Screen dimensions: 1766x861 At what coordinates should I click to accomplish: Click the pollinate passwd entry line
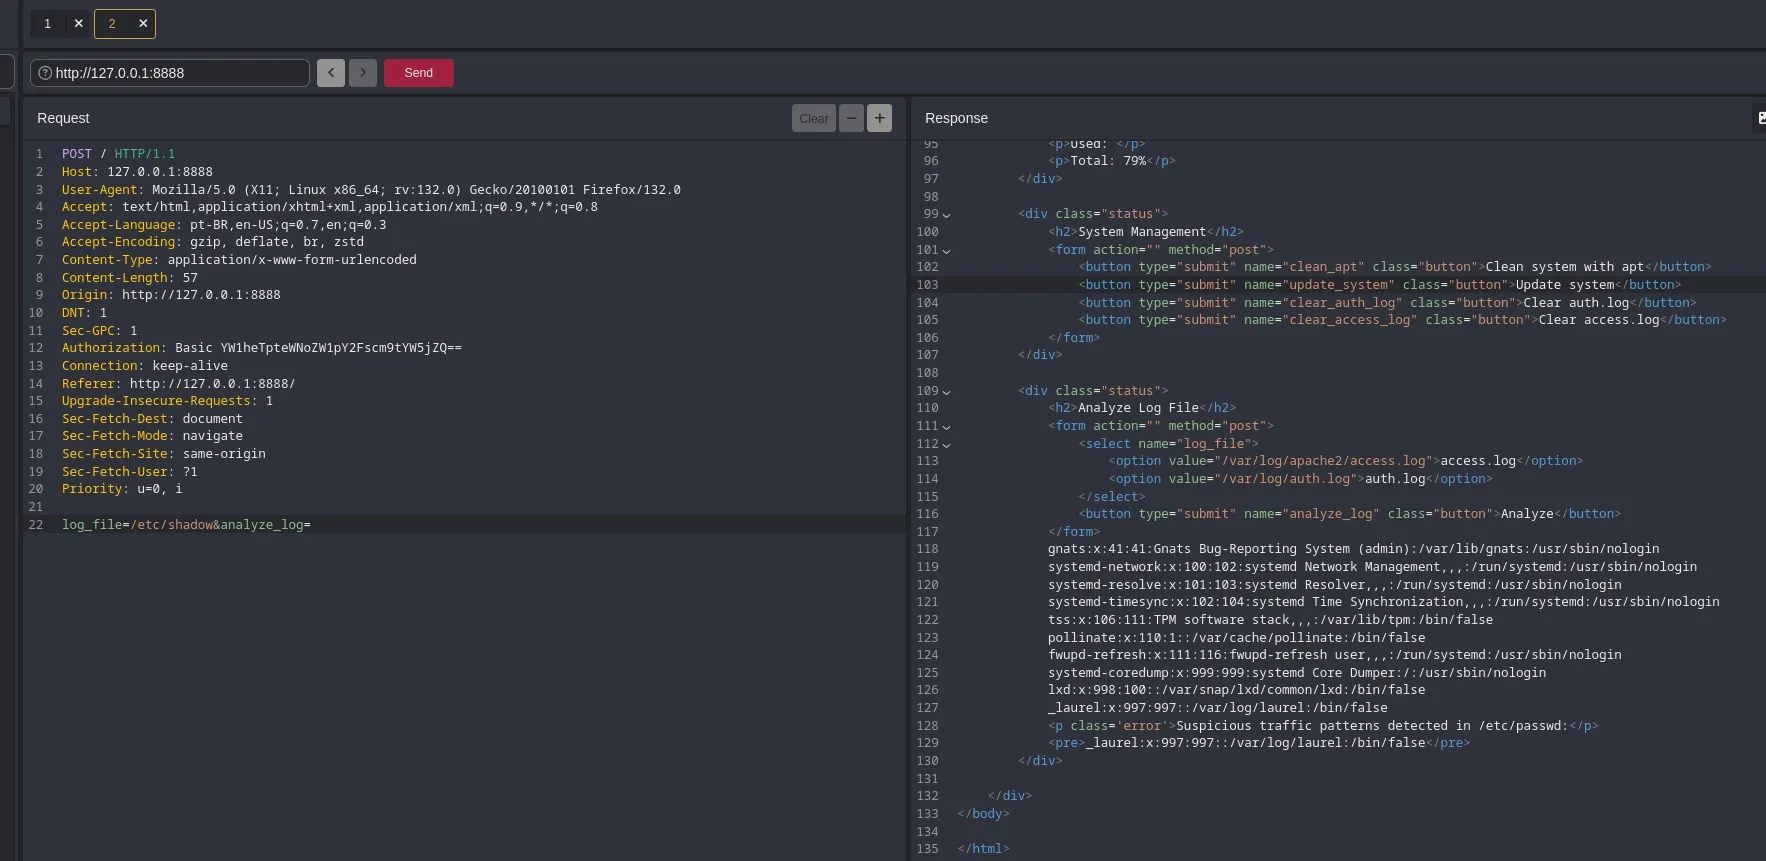click(x=1237, y=638)
